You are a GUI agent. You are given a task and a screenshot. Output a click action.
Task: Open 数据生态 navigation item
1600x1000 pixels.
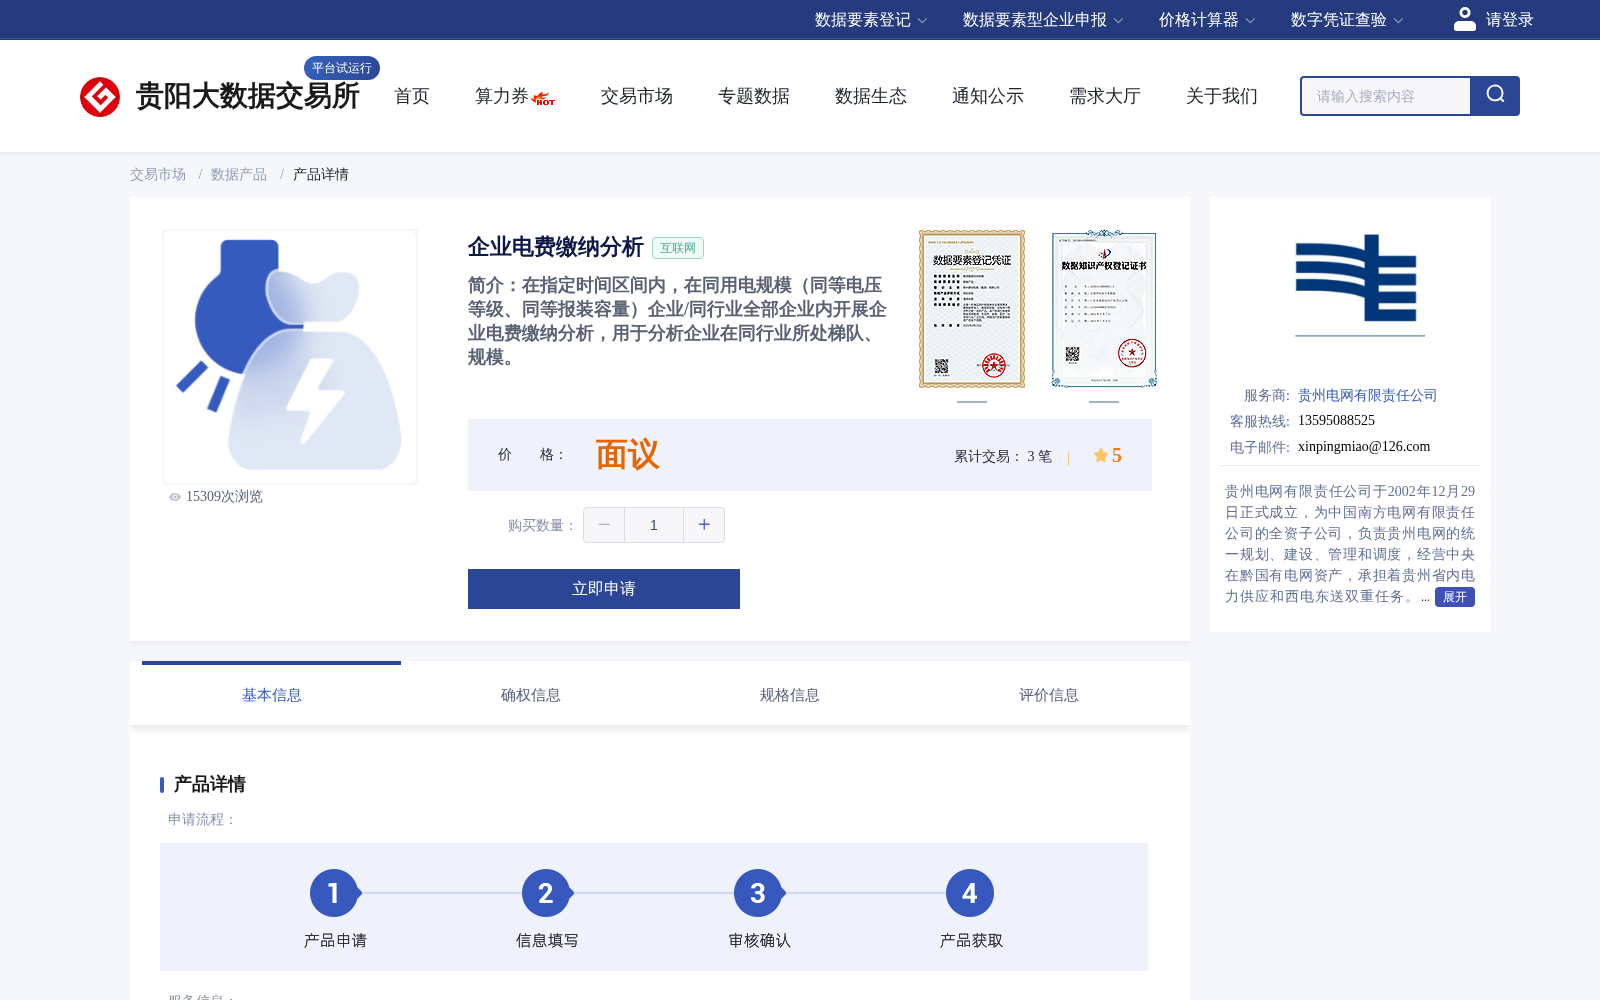(x=871, y=96)
